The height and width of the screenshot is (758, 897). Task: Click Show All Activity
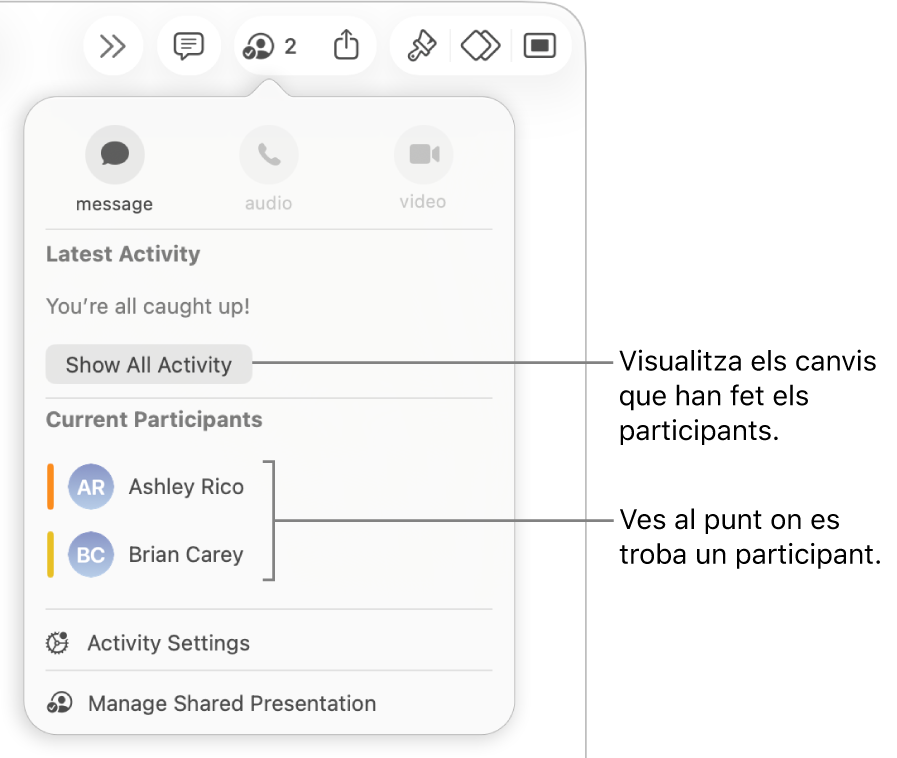point(148,364)
